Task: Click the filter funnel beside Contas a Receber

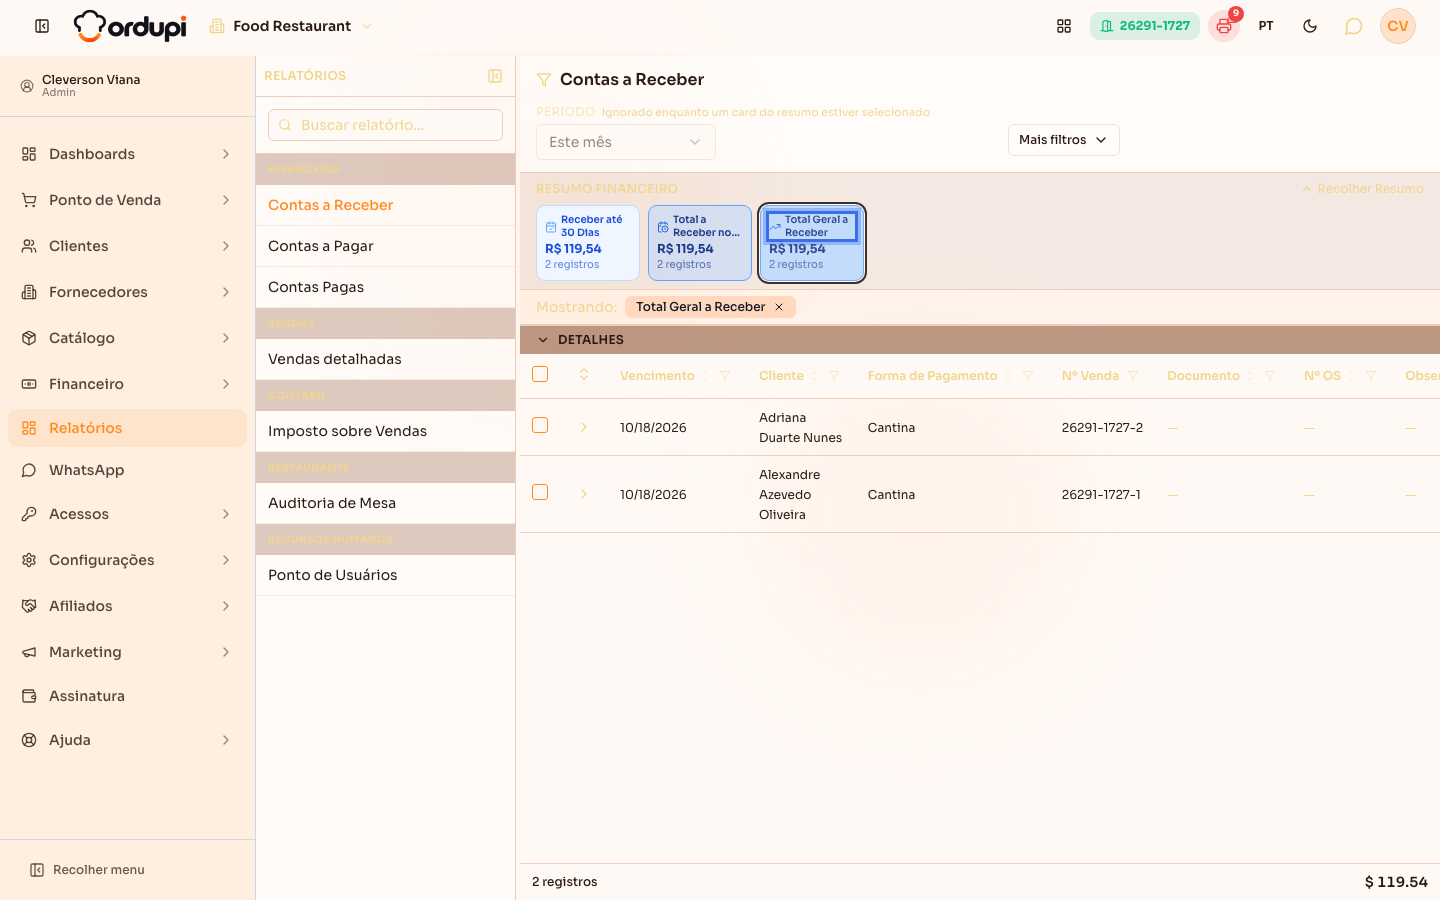Action: (x=544, y=80)
